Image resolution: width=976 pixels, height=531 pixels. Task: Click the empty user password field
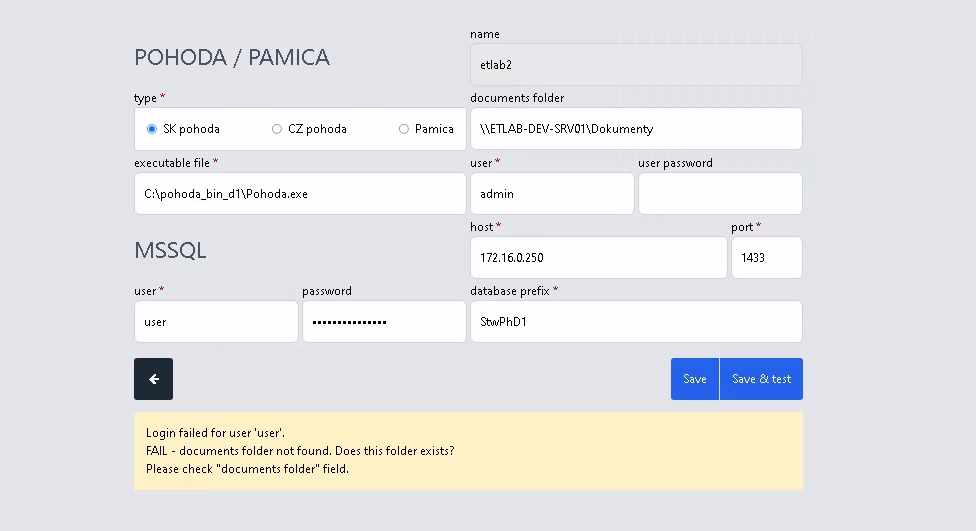tap(720, 194)
